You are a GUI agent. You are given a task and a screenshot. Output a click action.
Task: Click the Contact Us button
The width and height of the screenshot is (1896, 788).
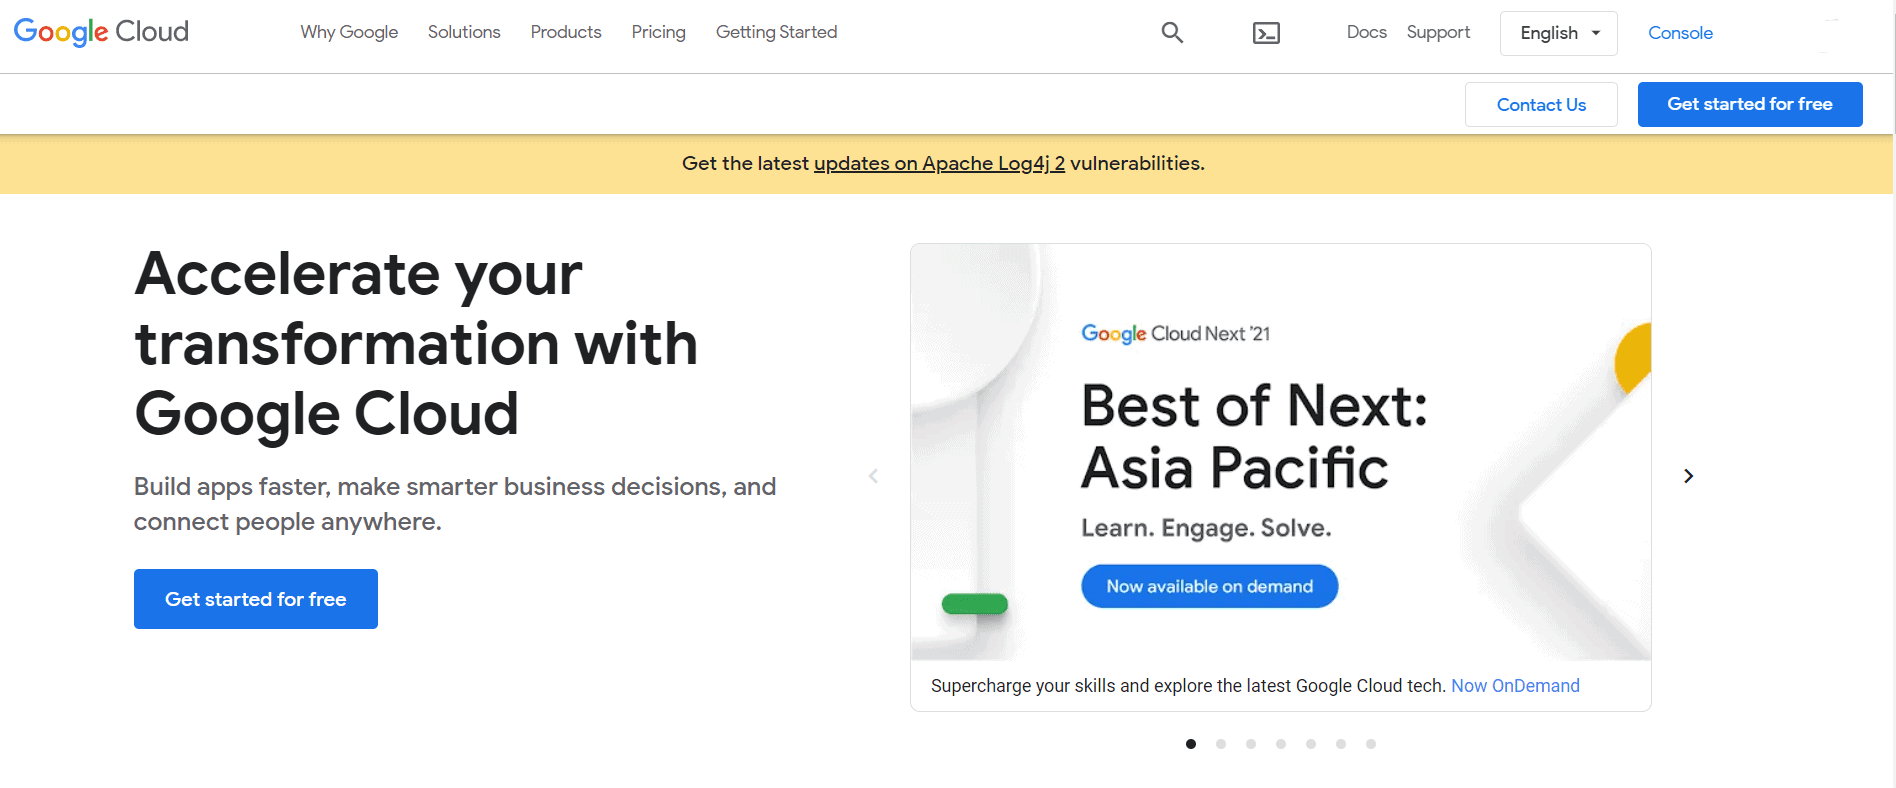coord(1541,105)
